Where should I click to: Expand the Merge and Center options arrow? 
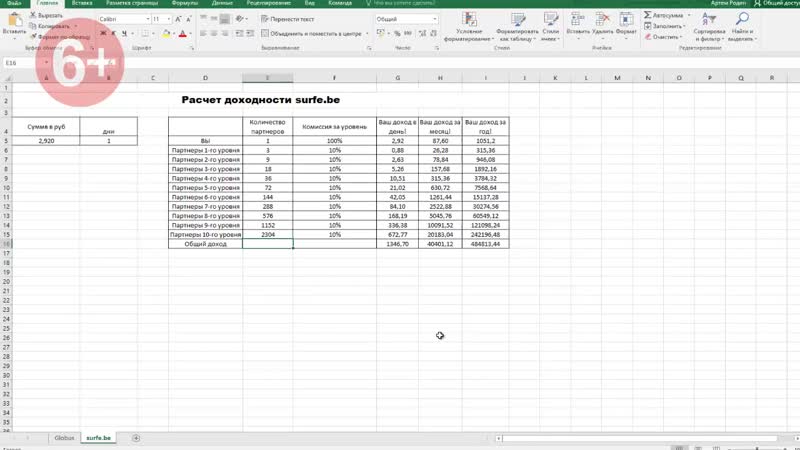(367, 34)
